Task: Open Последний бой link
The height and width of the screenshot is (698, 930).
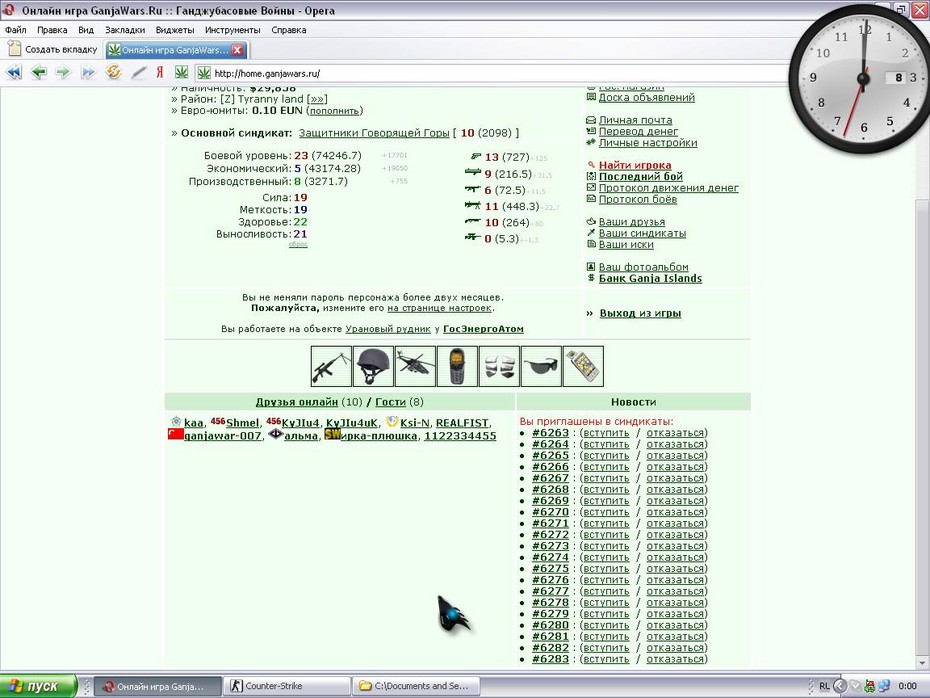Action: 641,176
